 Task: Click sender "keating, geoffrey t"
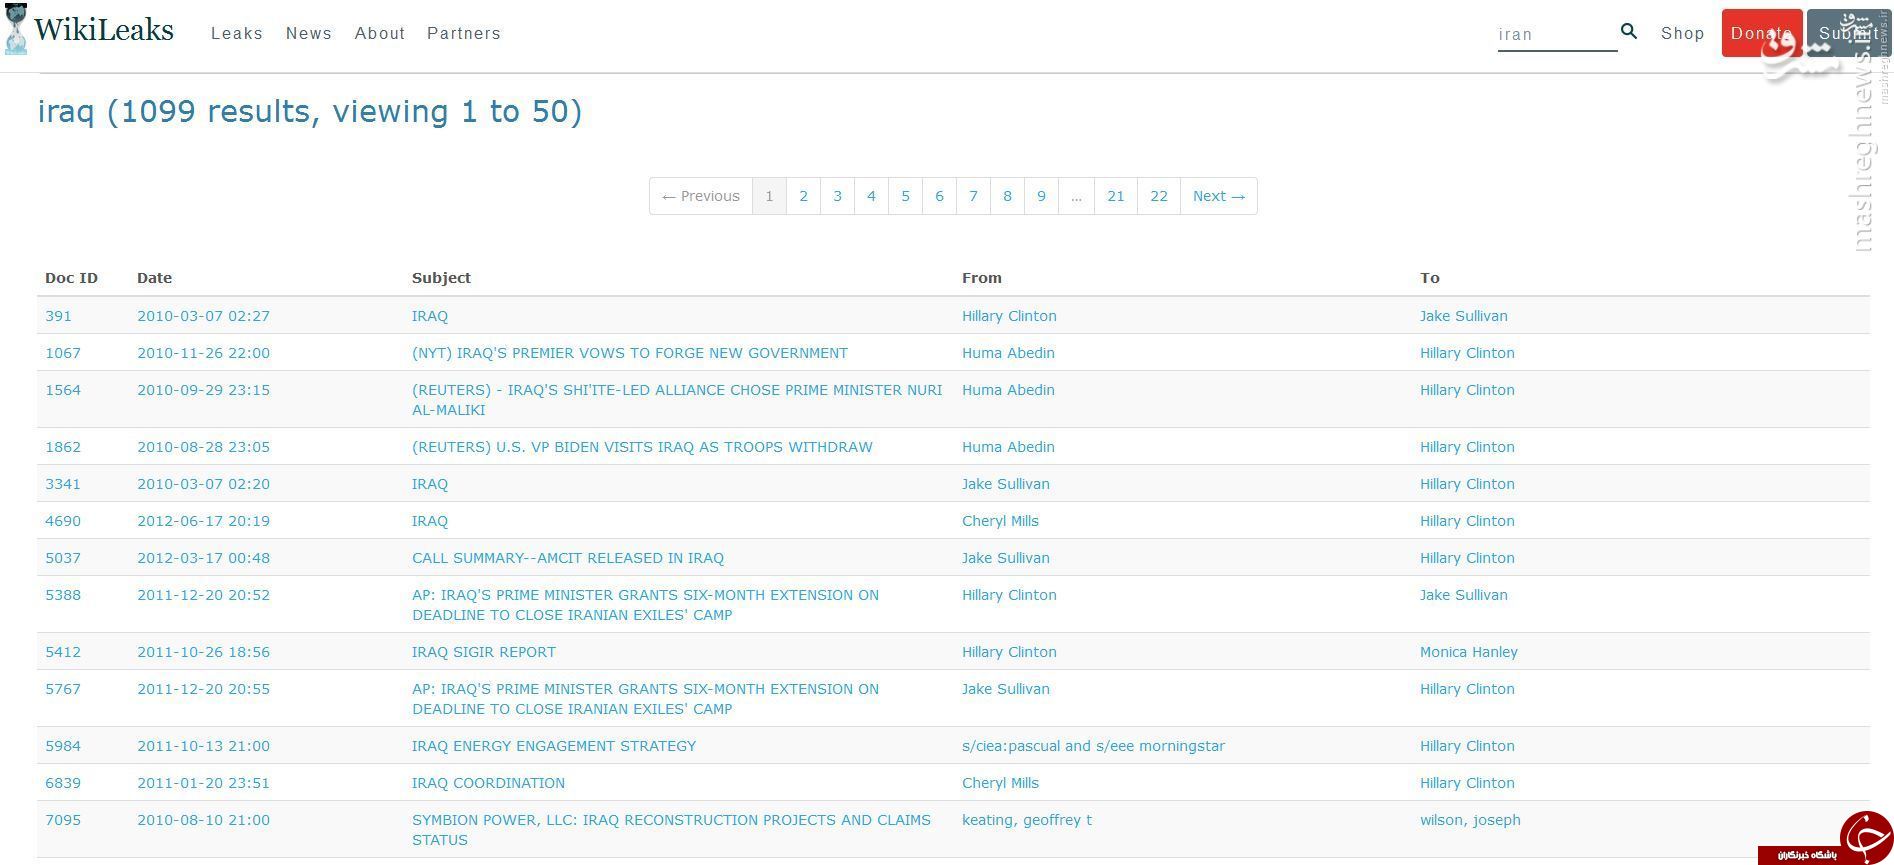click(x=1027, y=820)
